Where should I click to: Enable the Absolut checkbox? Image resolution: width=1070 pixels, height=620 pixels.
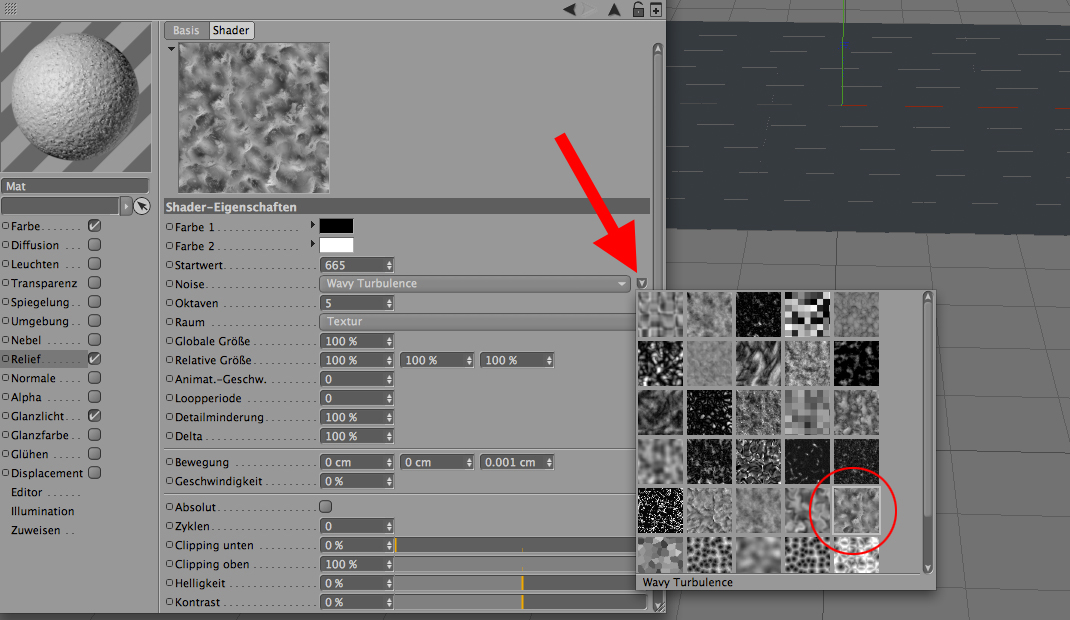tap(326, 507)
